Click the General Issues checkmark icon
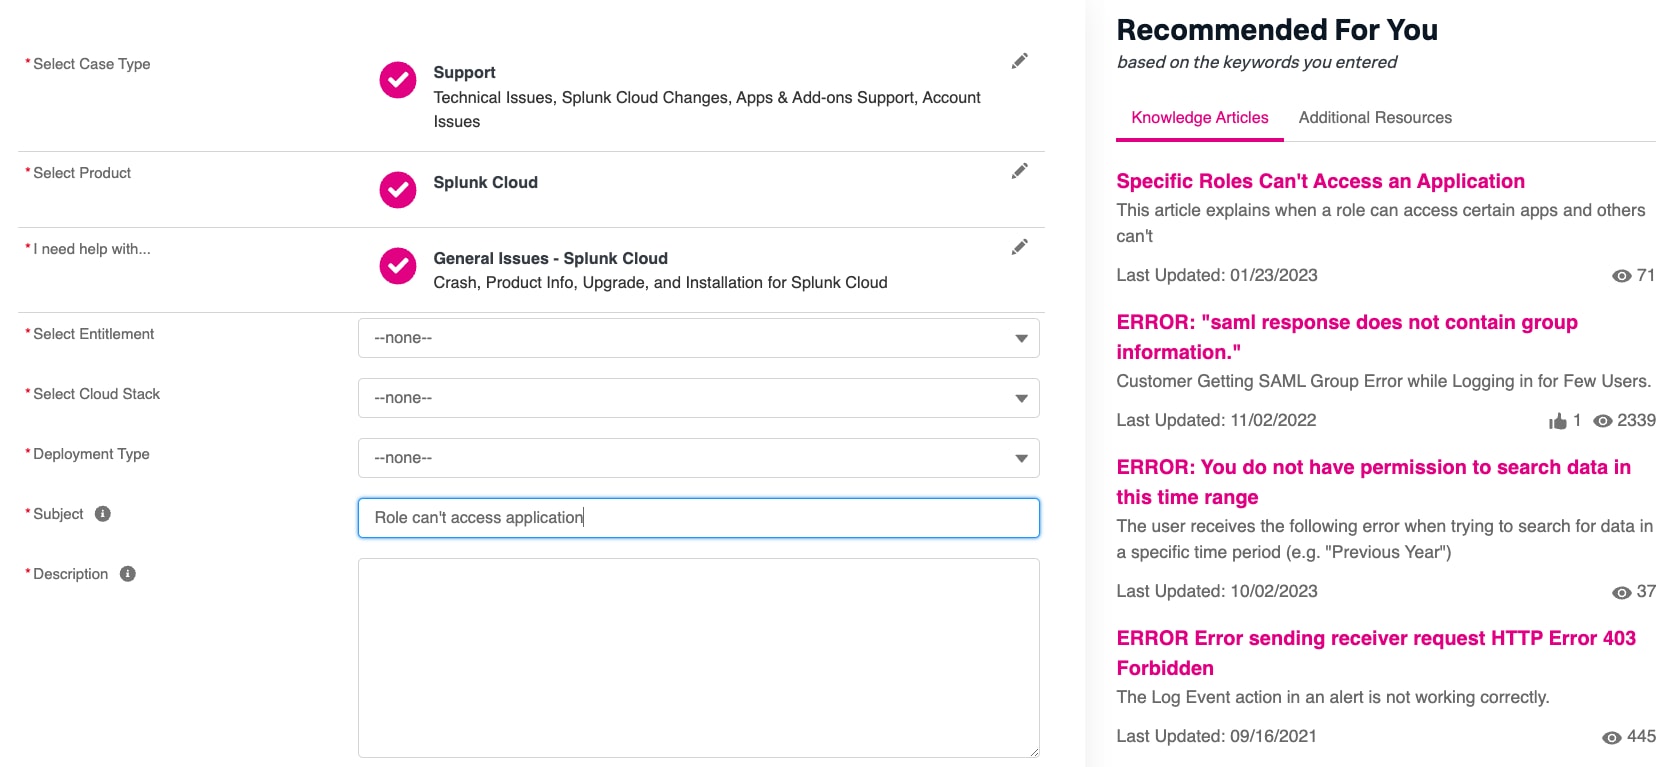1678x767 pixels. click(x=398, y=266)
